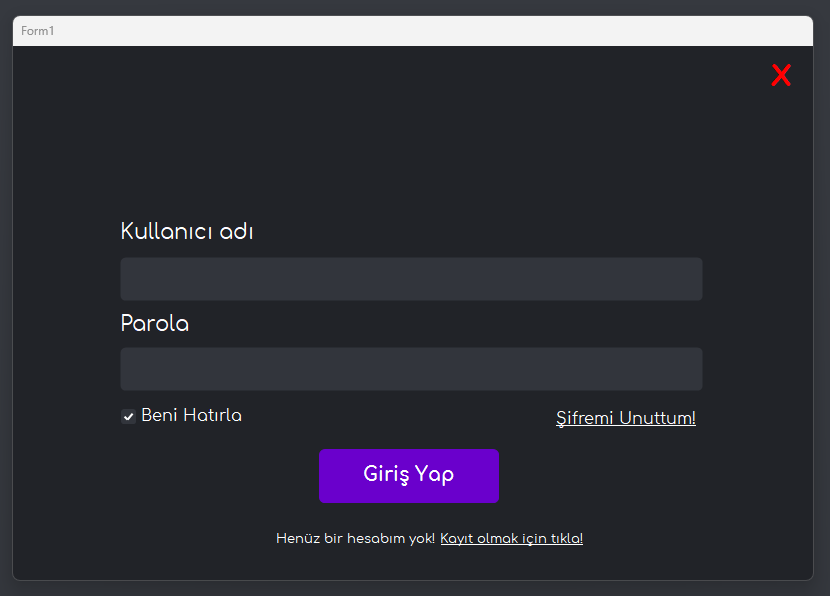This screenshot has width=830, height=596.
Task: Open the Şifremi Unuttum! link
Action: click(x=625, y=418)
